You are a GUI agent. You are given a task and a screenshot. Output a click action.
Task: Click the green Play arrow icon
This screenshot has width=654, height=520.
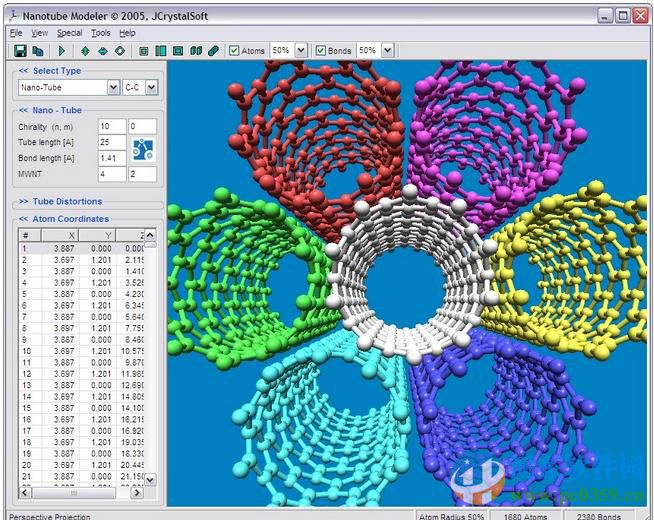coord(62,51)
